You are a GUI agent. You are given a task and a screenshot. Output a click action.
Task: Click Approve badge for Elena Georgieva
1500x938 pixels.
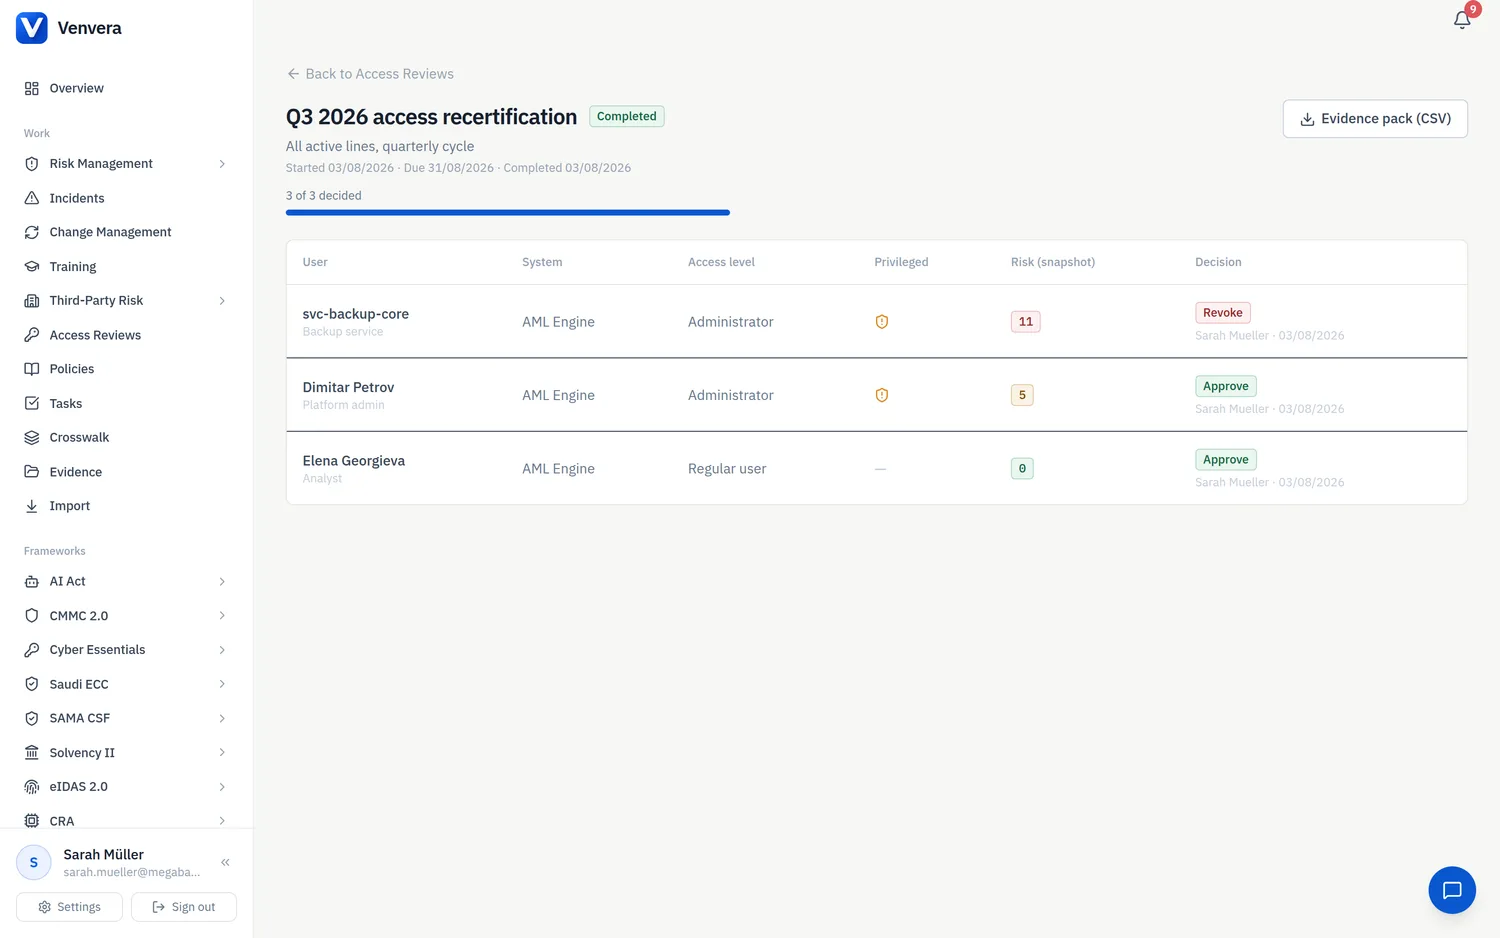[x=1226, y=460]
